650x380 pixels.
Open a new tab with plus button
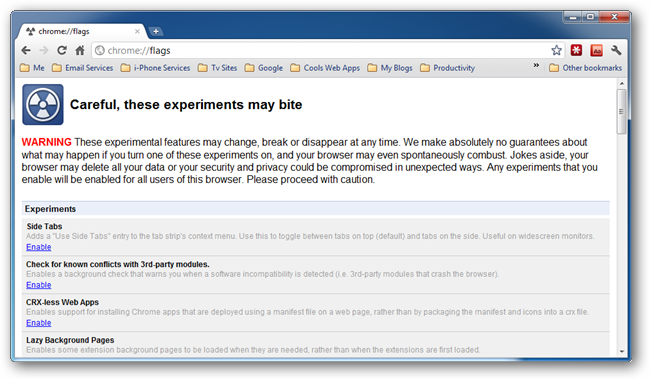pyautogui.click(x=156, y=31)
